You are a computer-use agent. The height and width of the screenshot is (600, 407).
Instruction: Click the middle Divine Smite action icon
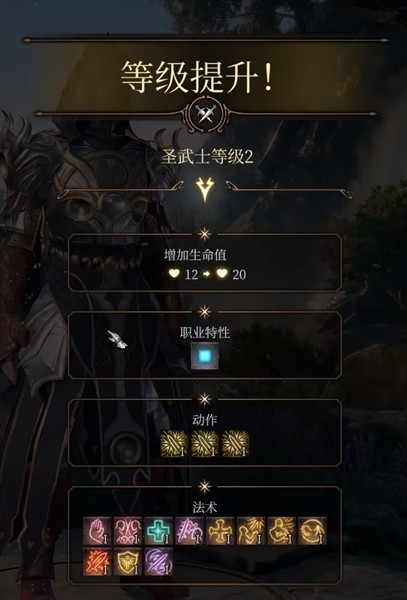click(205, 444)
